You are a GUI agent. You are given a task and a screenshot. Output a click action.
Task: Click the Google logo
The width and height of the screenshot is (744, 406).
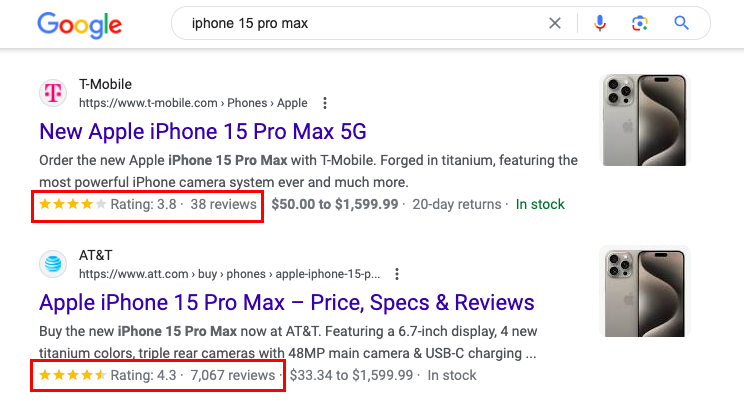[x=79, y=24]
